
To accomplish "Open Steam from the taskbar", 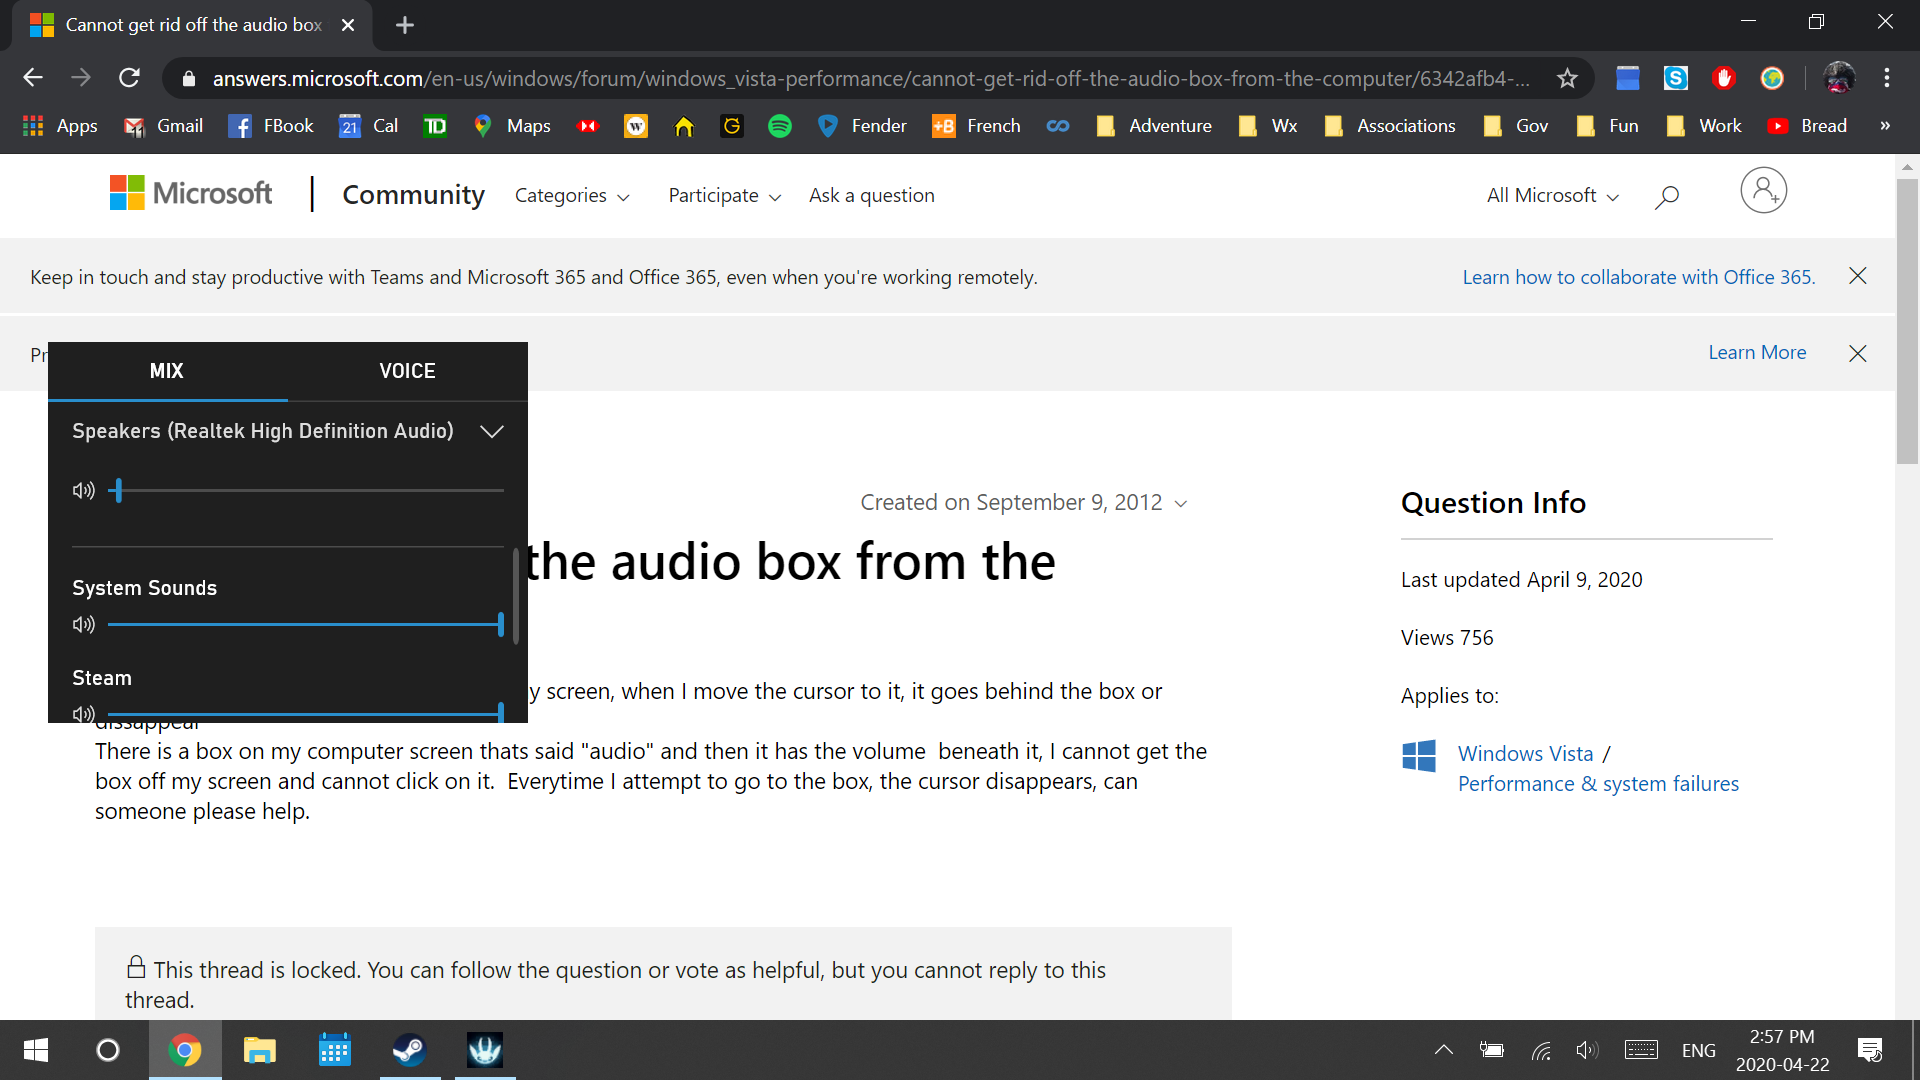I will [x=409, y=1050].
